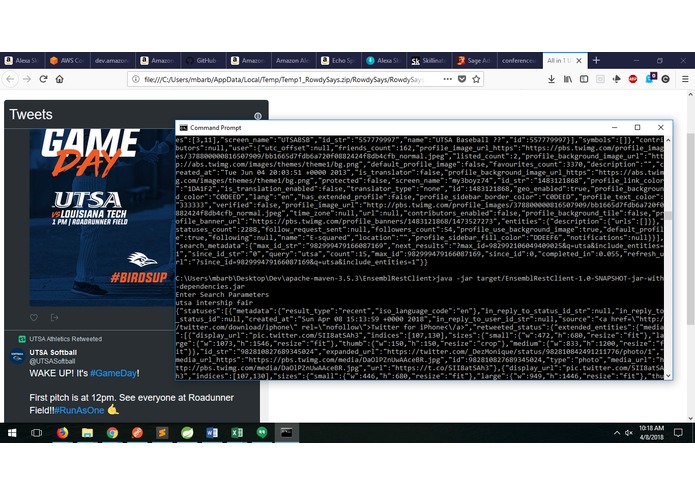Open Hangouts from the taskbar
This screenshot has width=695, height=494.
262,432
